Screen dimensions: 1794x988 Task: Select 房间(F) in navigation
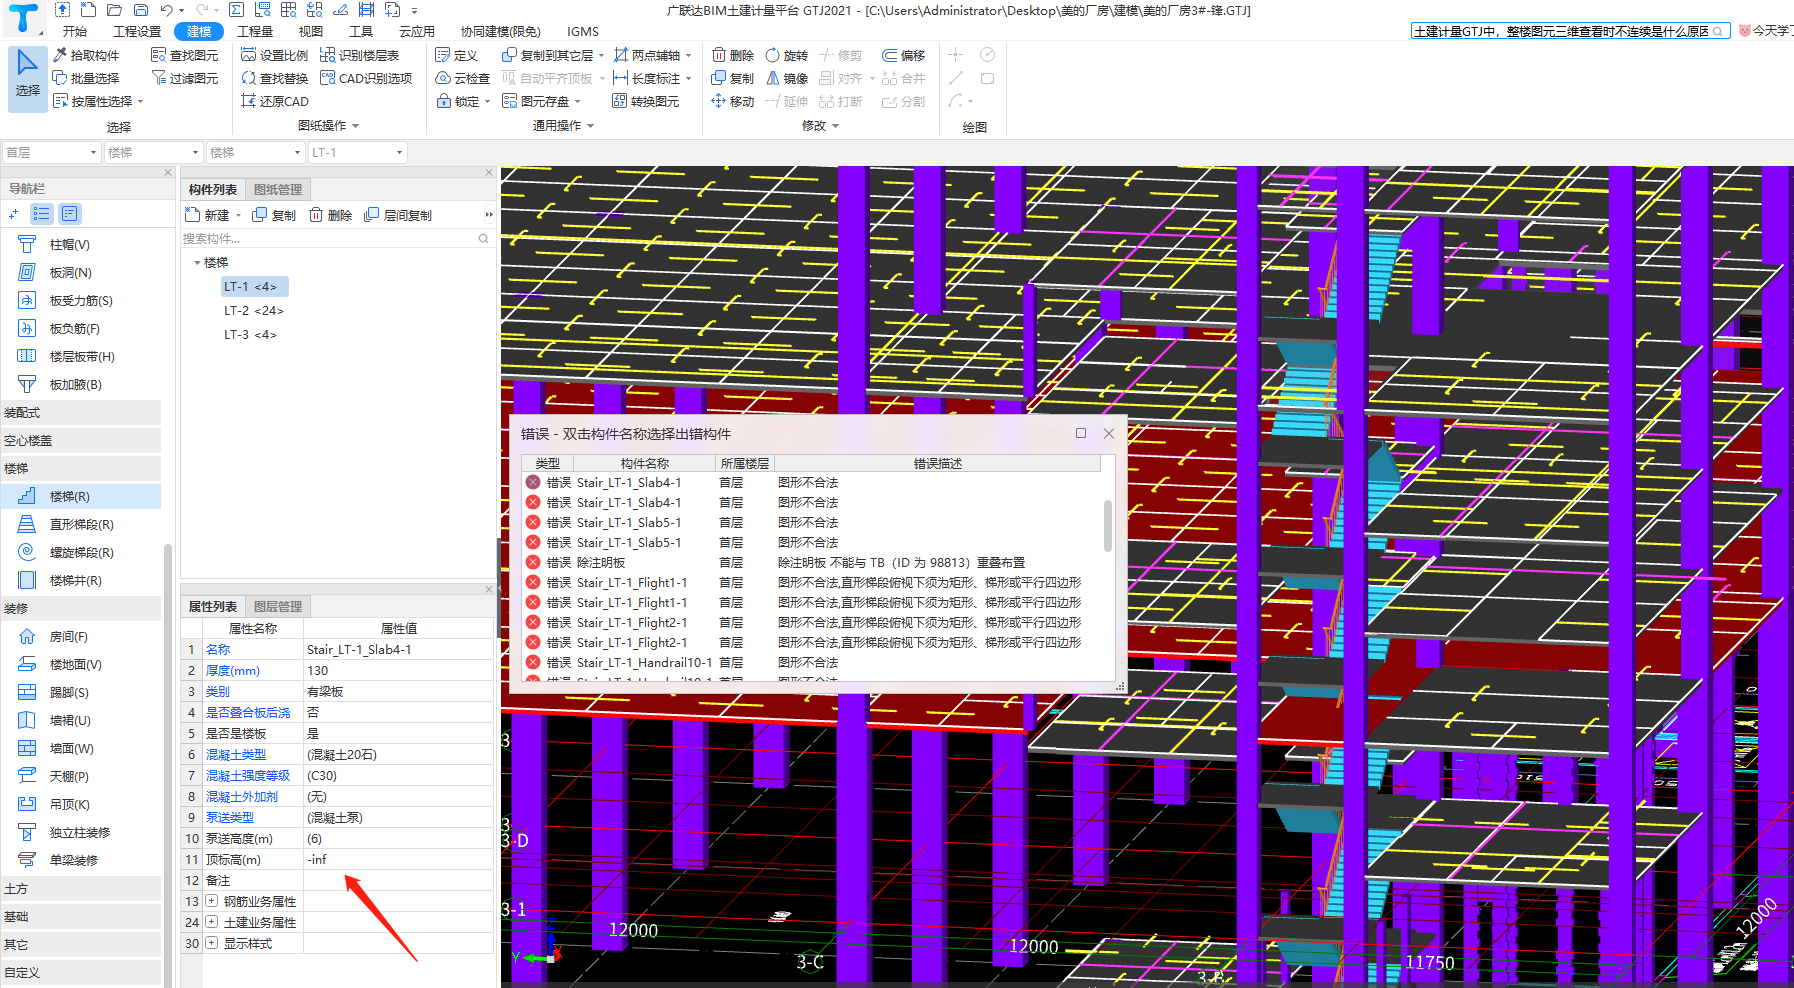(x=68, y=636)
